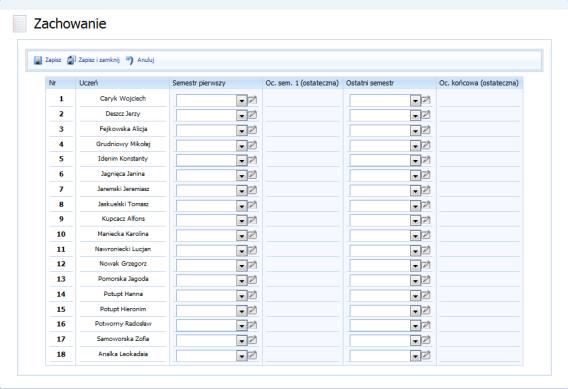Image resolution: width=568 pixels, height=389 pixels.
Task: Click the Zachowanie page document icon
Action: 20,24
